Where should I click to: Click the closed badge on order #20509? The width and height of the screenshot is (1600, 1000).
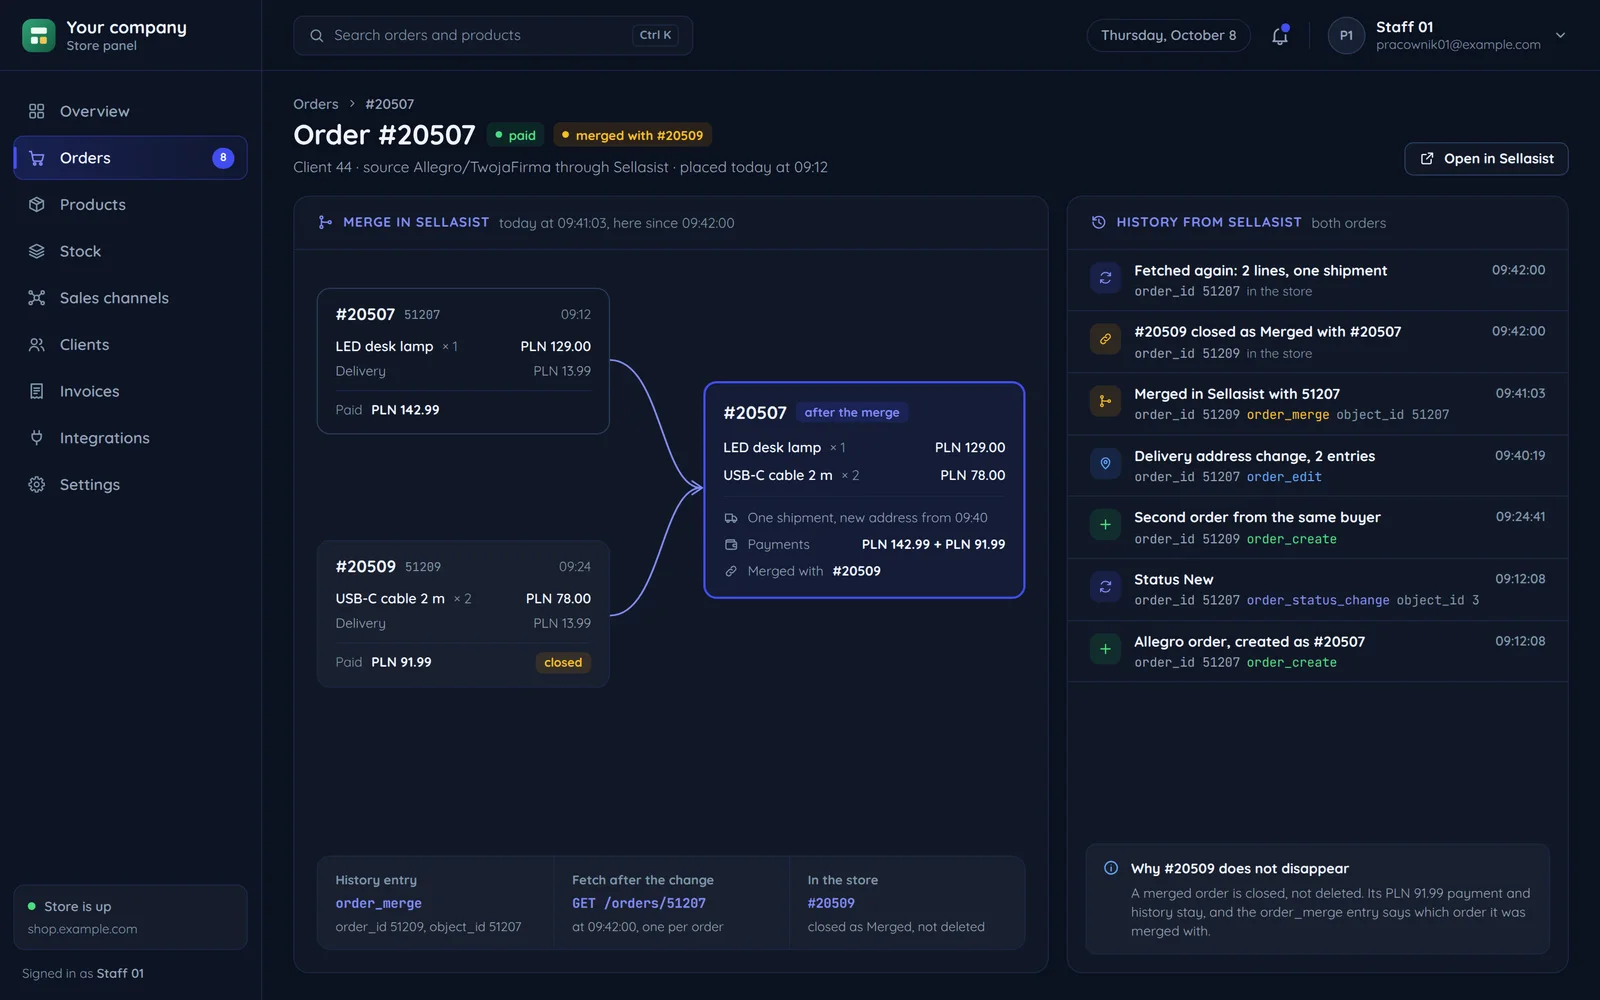pyautogui.click(x=563, y=662)
